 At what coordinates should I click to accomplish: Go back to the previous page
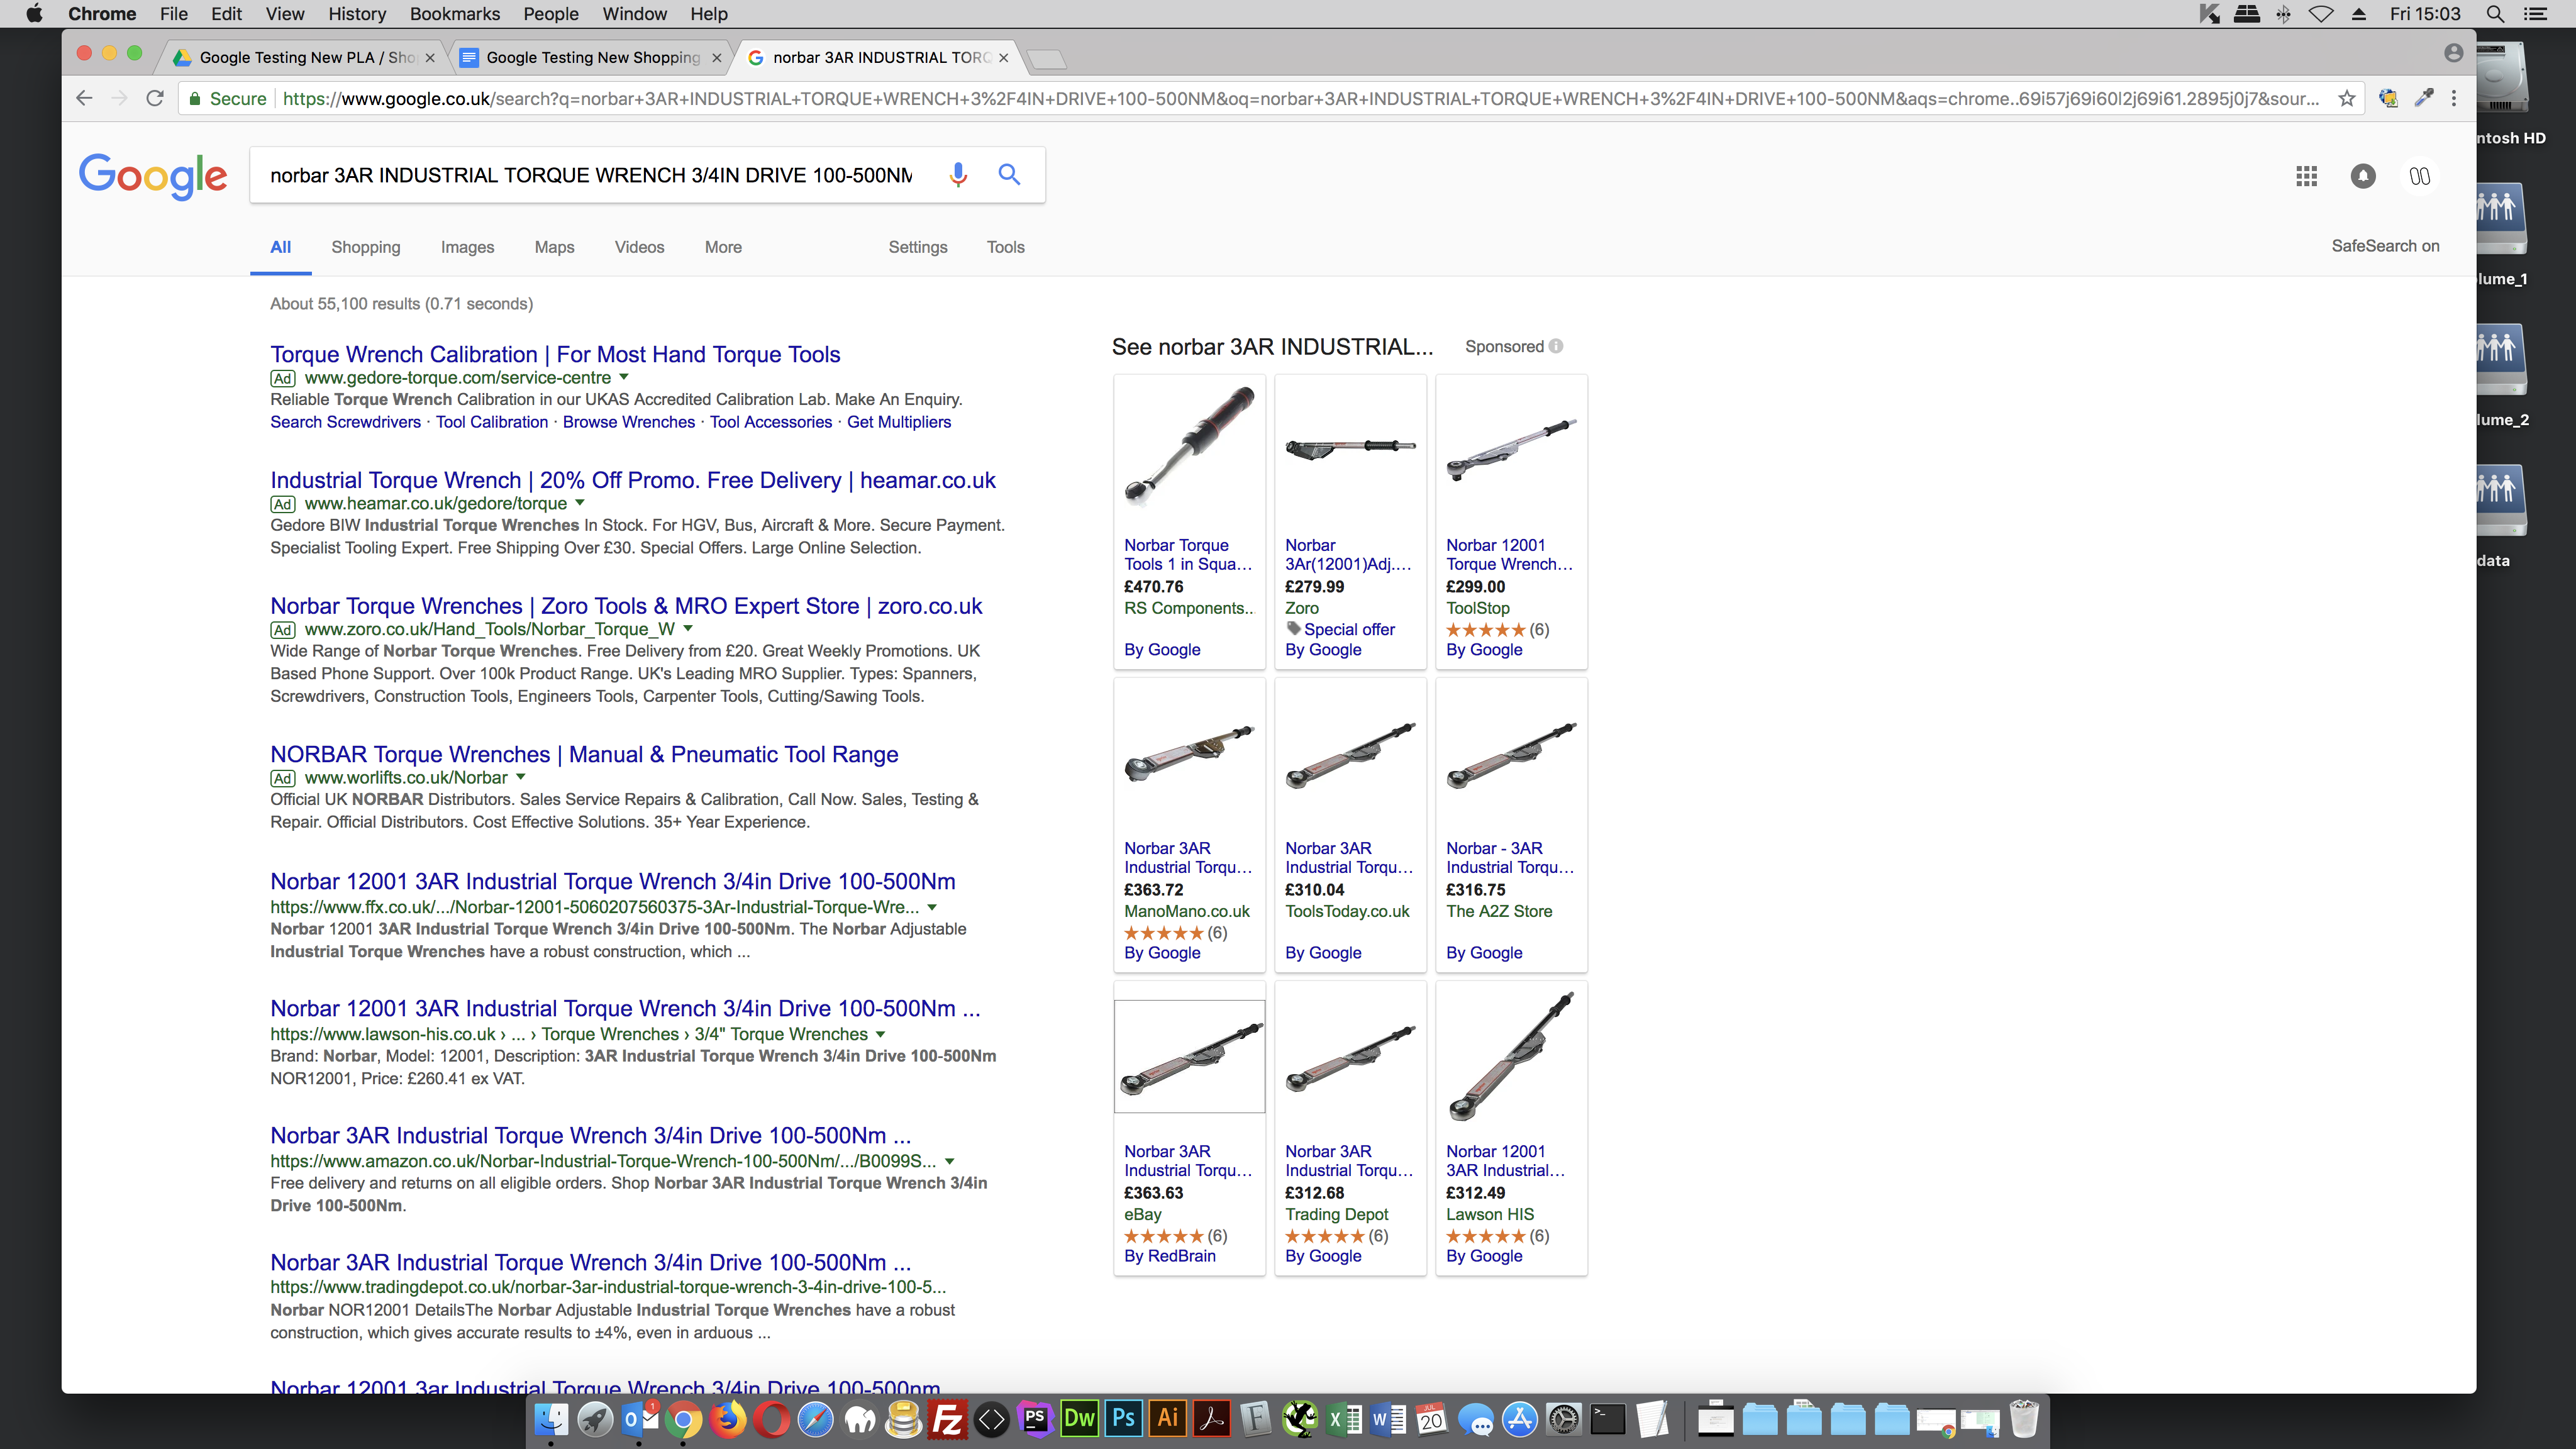coord(84,98)
